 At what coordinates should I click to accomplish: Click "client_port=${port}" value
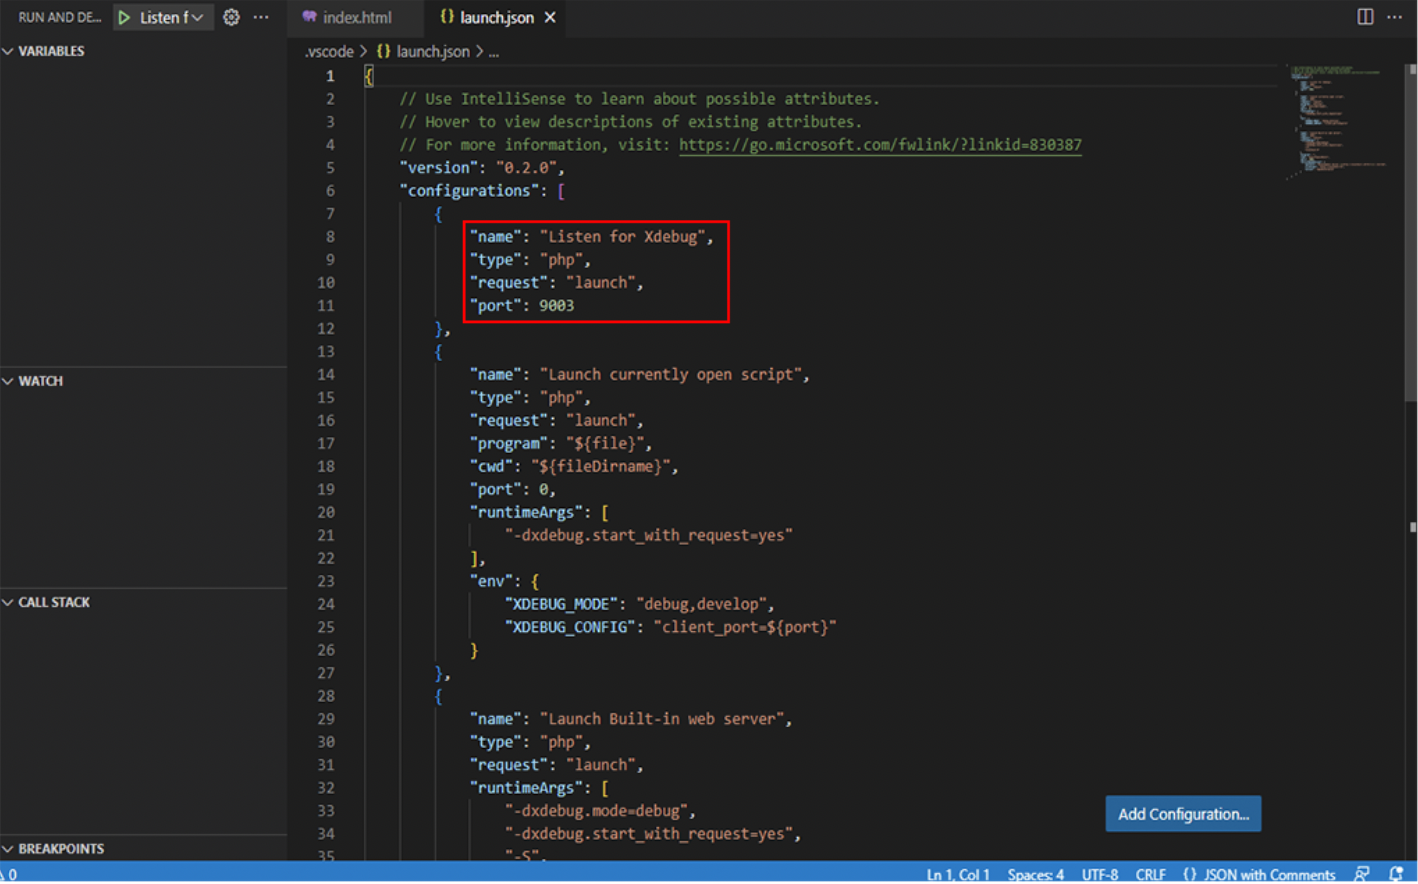pyautogui.click(x=745, y=628)
